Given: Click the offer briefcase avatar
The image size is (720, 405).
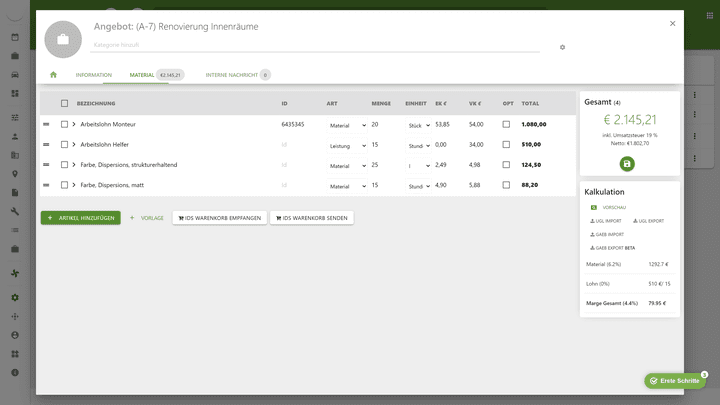Looking at the screenshot, I should (x=63, y=39).
